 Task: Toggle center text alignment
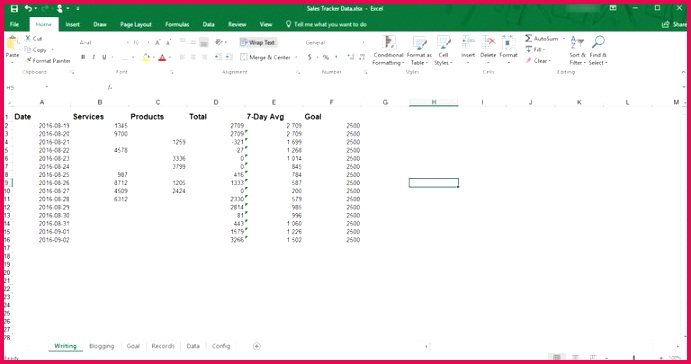point(193,57)
